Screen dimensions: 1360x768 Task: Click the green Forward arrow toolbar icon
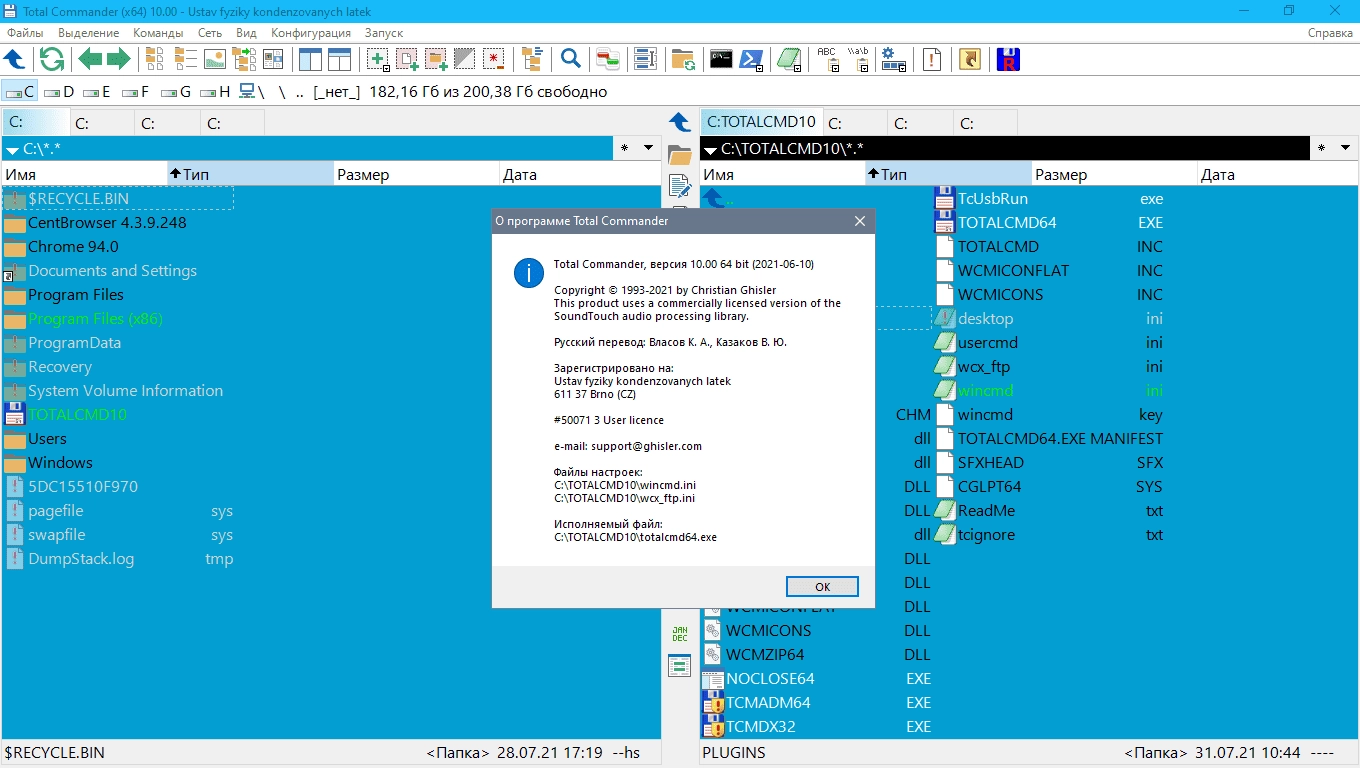coord(119,59)
